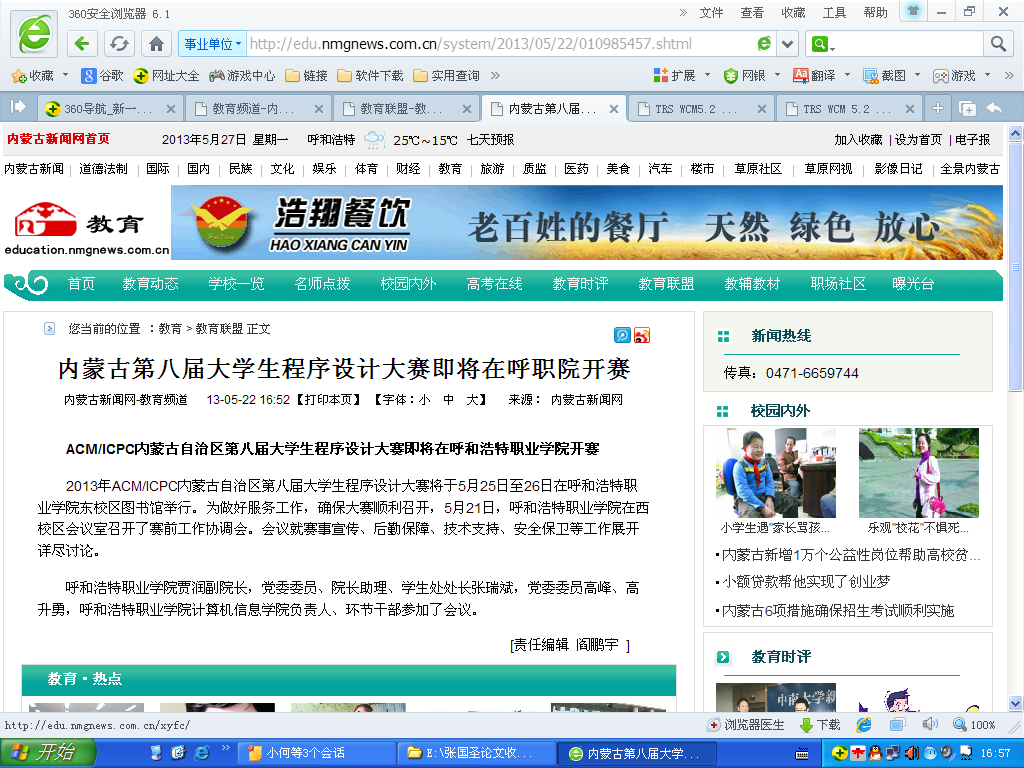Toggle the sidebar panel arrow beside the tabs
This screenshot has width=1024, height=768.
pos(17,107)
